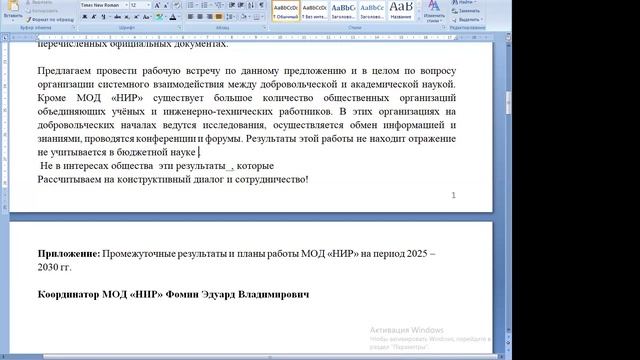
Task: Clear formatting with the eraser icon
Action: coord(177,5)
